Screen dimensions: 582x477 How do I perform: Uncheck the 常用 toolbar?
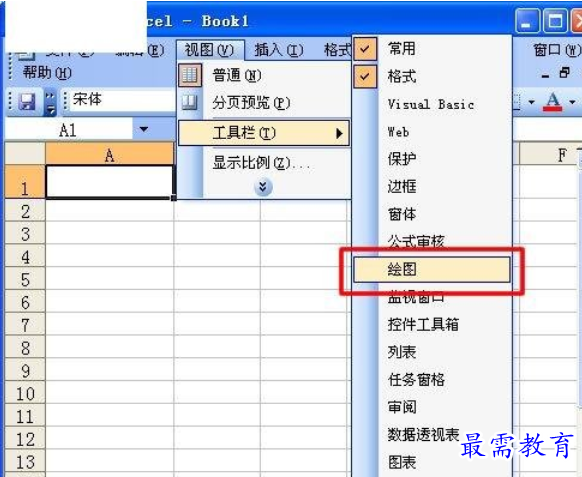(432, 49)
